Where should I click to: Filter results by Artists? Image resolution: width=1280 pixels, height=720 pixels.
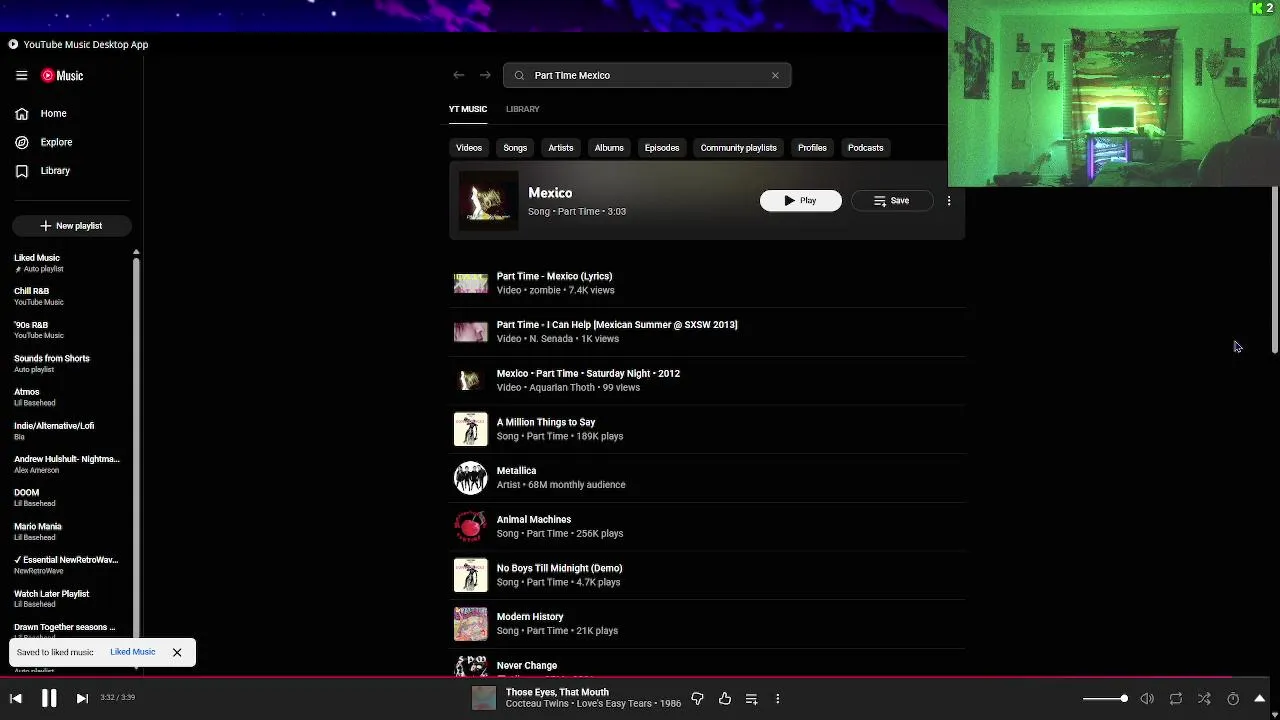pos(560,148)
